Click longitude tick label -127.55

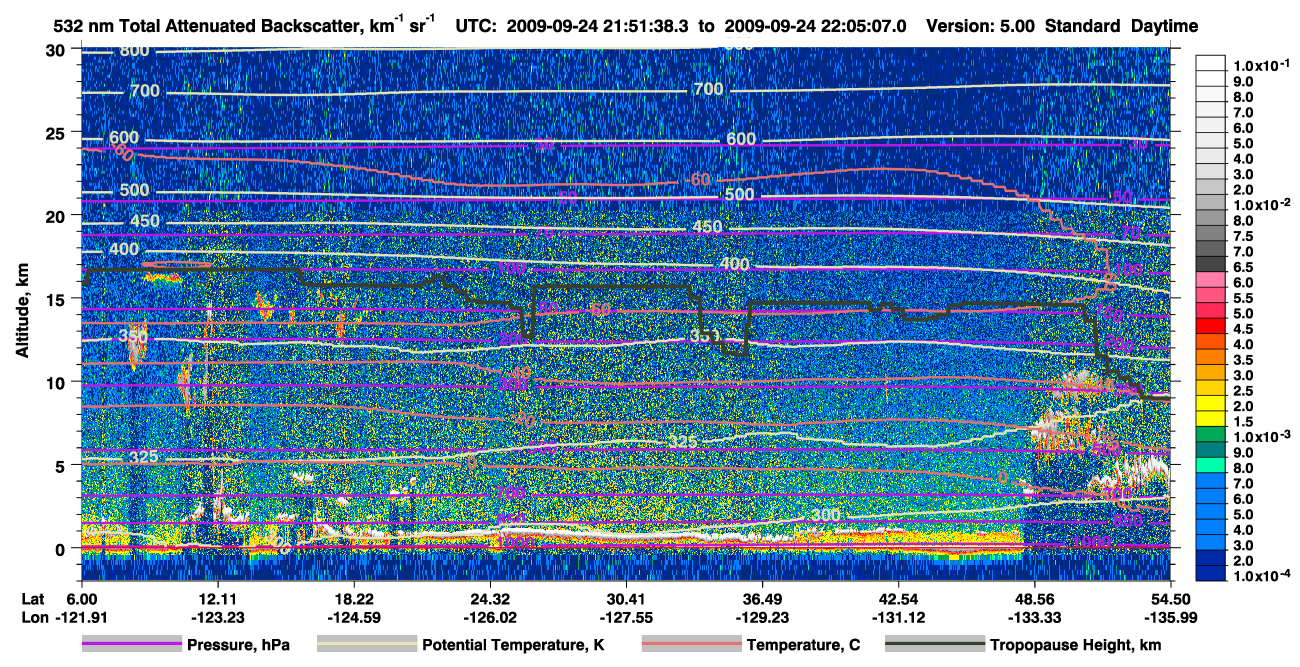tap(625, 617)
